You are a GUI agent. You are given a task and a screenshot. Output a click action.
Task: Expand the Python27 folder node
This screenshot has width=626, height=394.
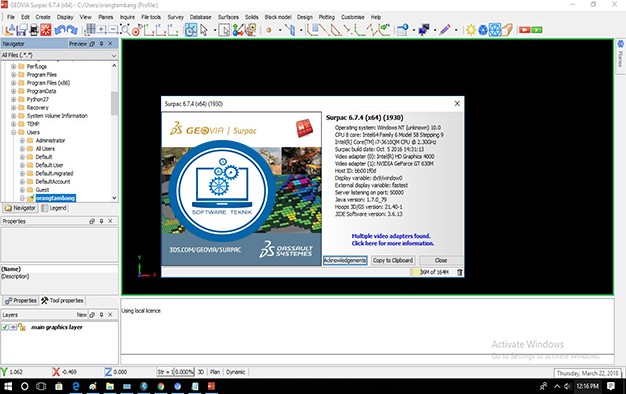click(14, 99)
